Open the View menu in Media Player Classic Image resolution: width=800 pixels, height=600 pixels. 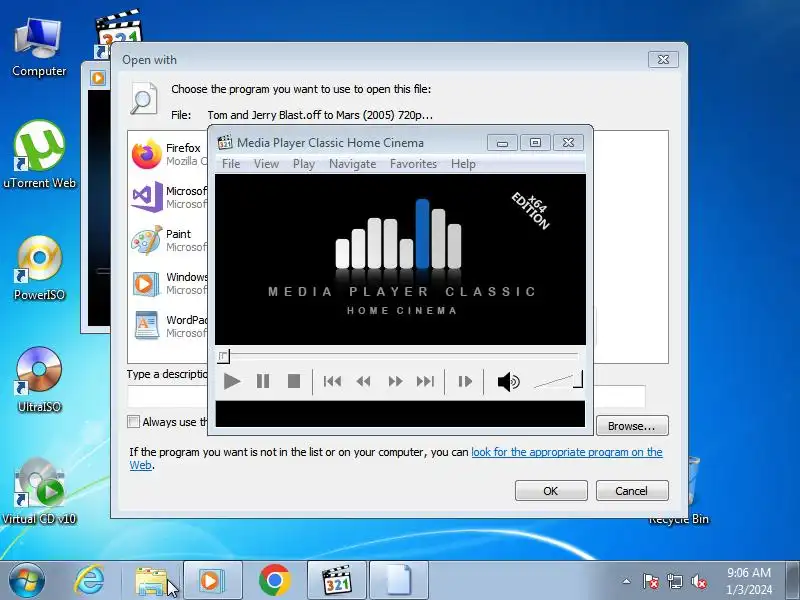point(266,164)
